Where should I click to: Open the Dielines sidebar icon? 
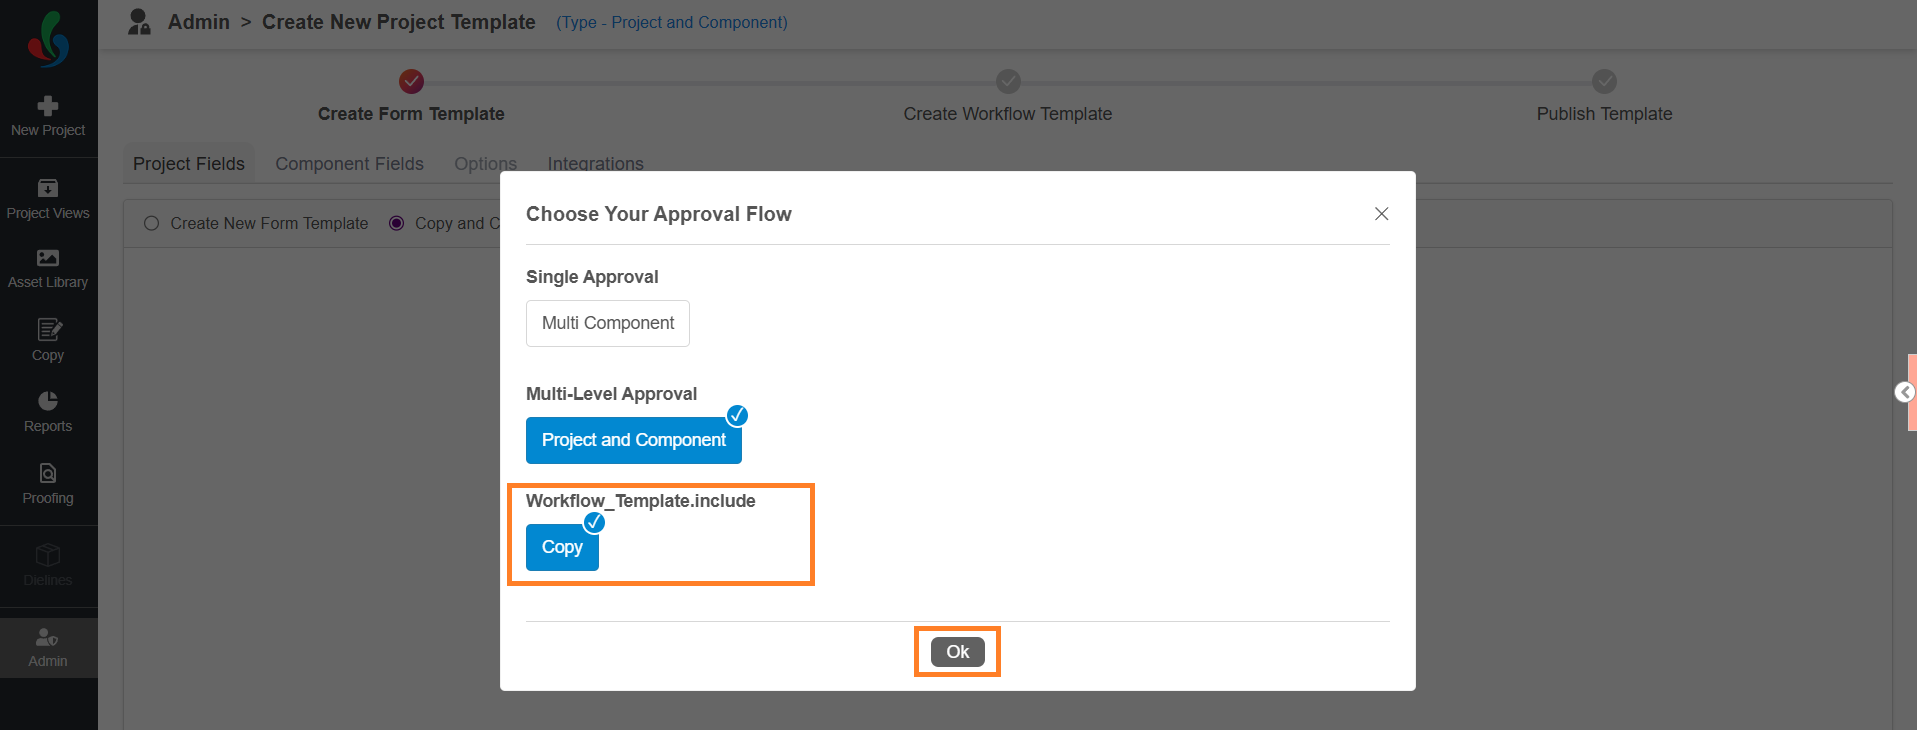coord(48,555)
